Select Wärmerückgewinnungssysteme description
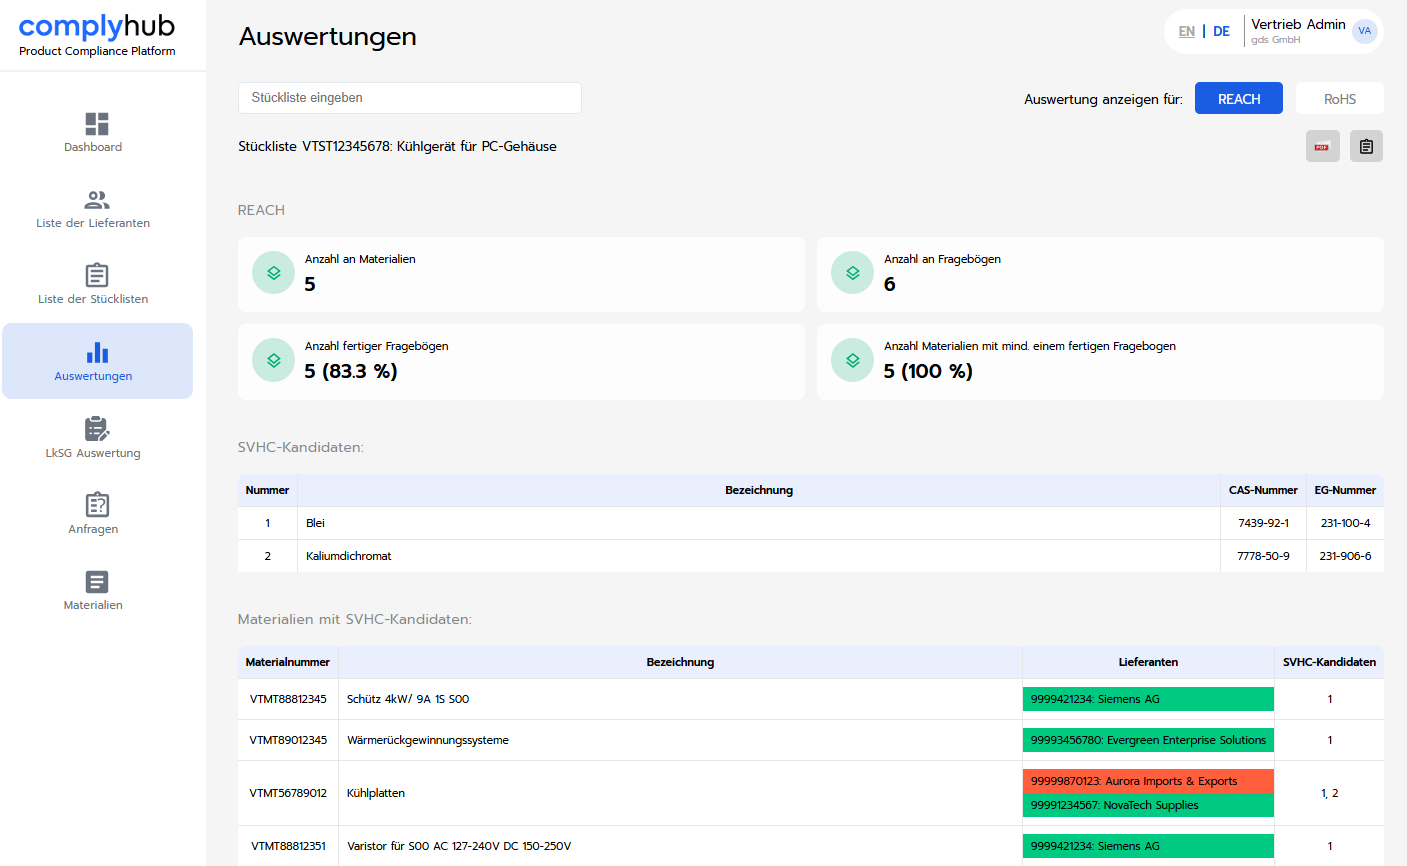This screenshot has width=1407, height=866. tap(428, 740)
